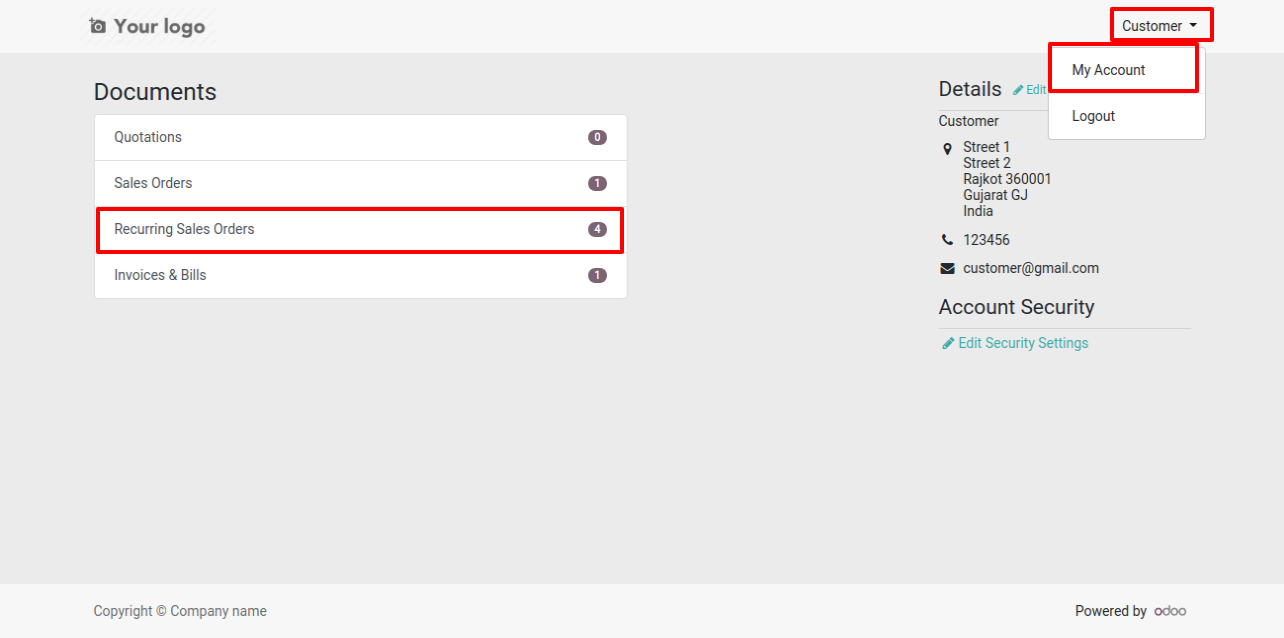Click the Odoo logo in footer
Image resolution: width=1284 pixels, height=638 pixels.
(1170, 611)
